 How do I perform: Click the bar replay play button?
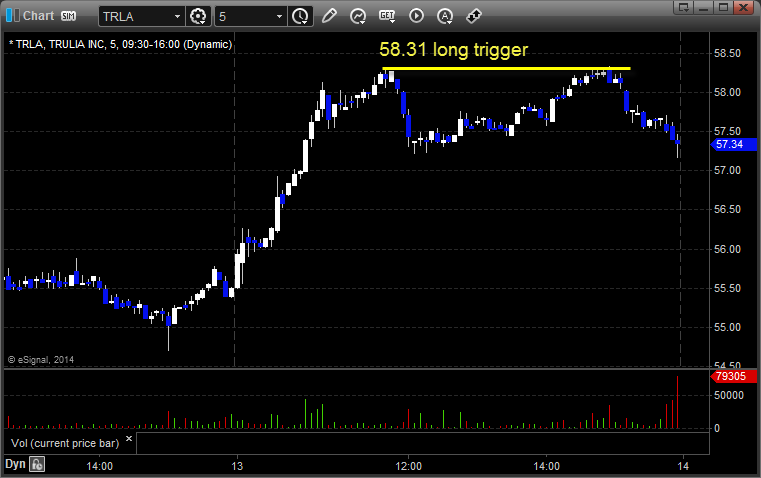(416, 16)
